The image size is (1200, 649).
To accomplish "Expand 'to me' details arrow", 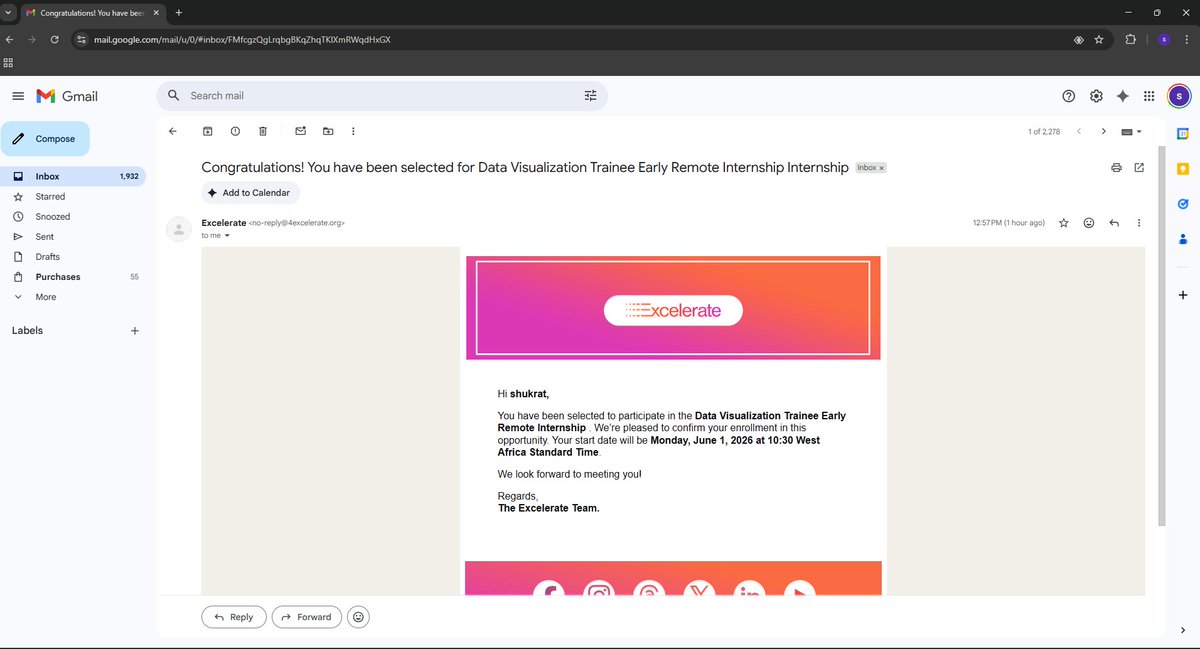I will pos(227,236).
